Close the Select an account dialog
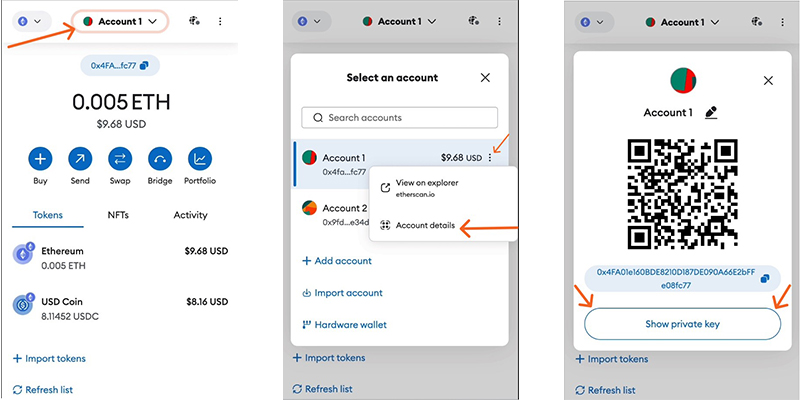 pos(485,78)
